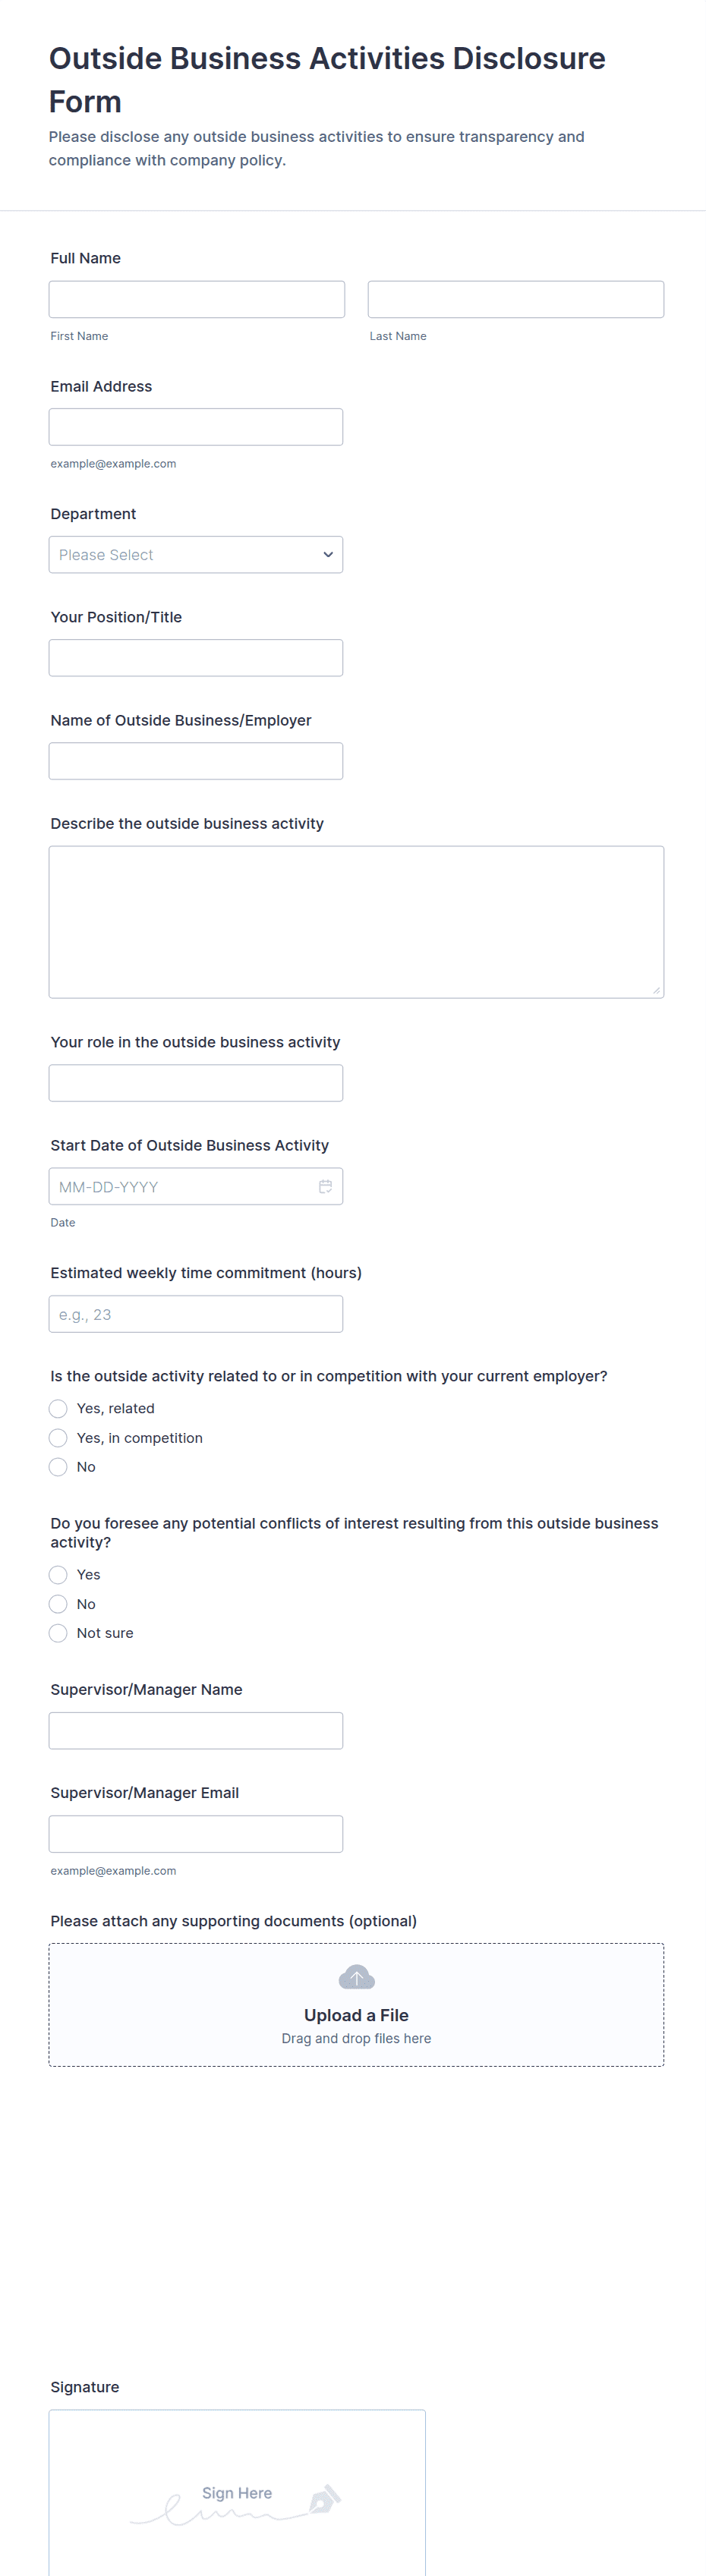This screenshot has width=706, height=2576.
Task: Open the Department dropdown chevron
Action: tap(327, 555)
